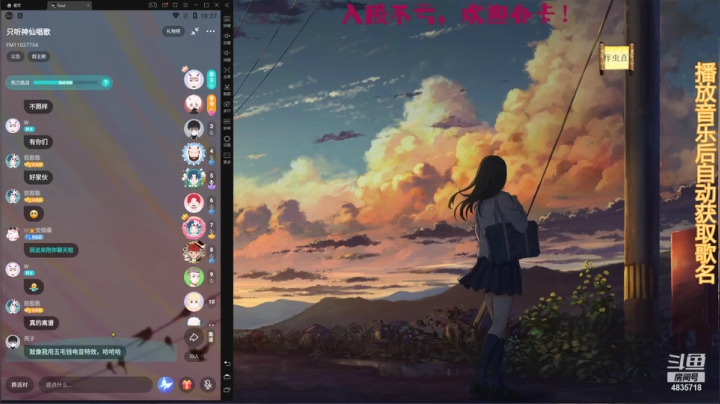Open the chat avatar of user 壳子
This screenshot has height=404, width=720.
click(13, 341)
